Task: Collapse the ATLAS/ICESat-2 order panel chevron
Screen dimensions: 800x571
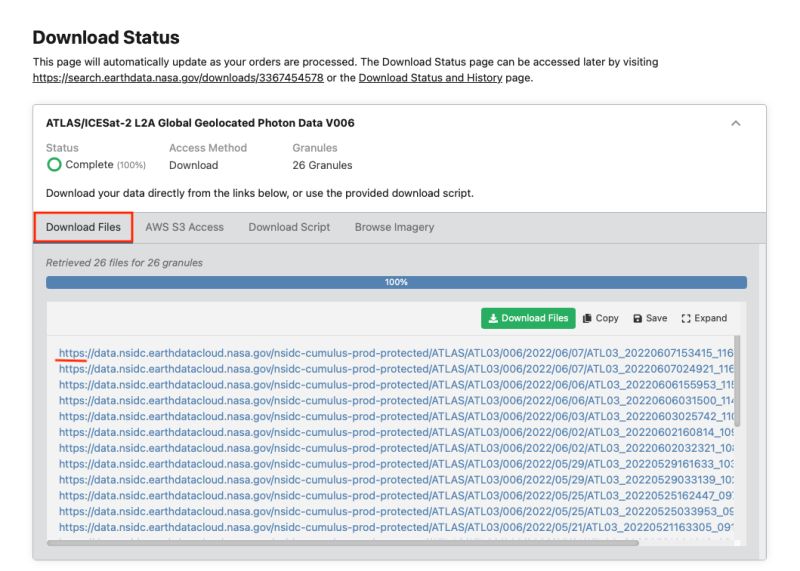Action: click(735, 123)
